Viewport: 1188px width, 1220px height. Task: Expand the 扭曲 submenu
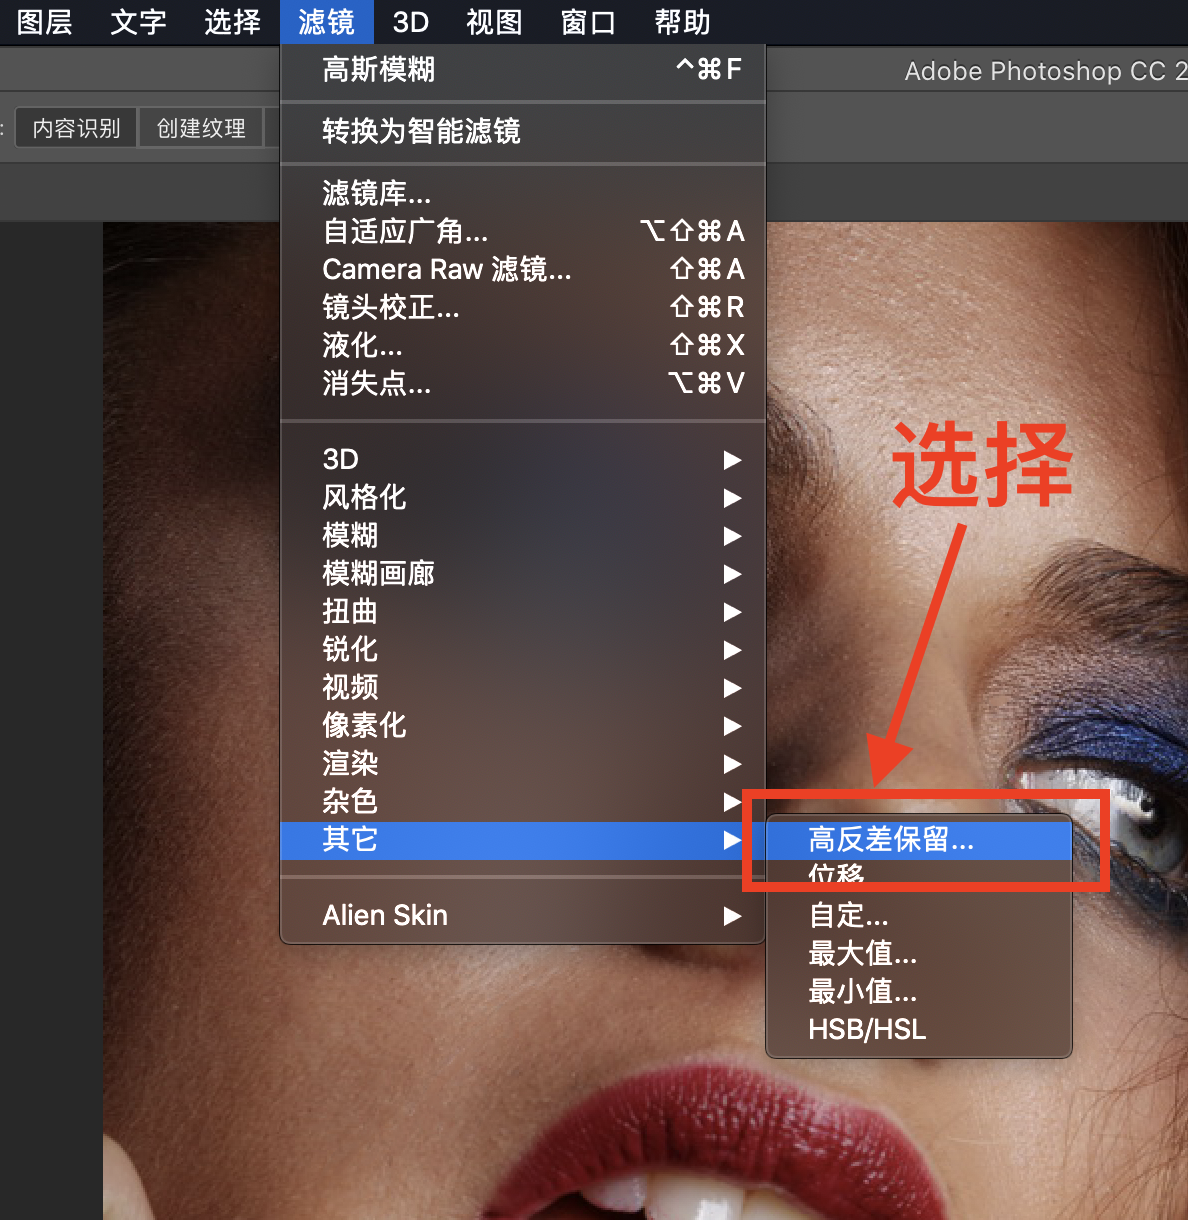523,611
